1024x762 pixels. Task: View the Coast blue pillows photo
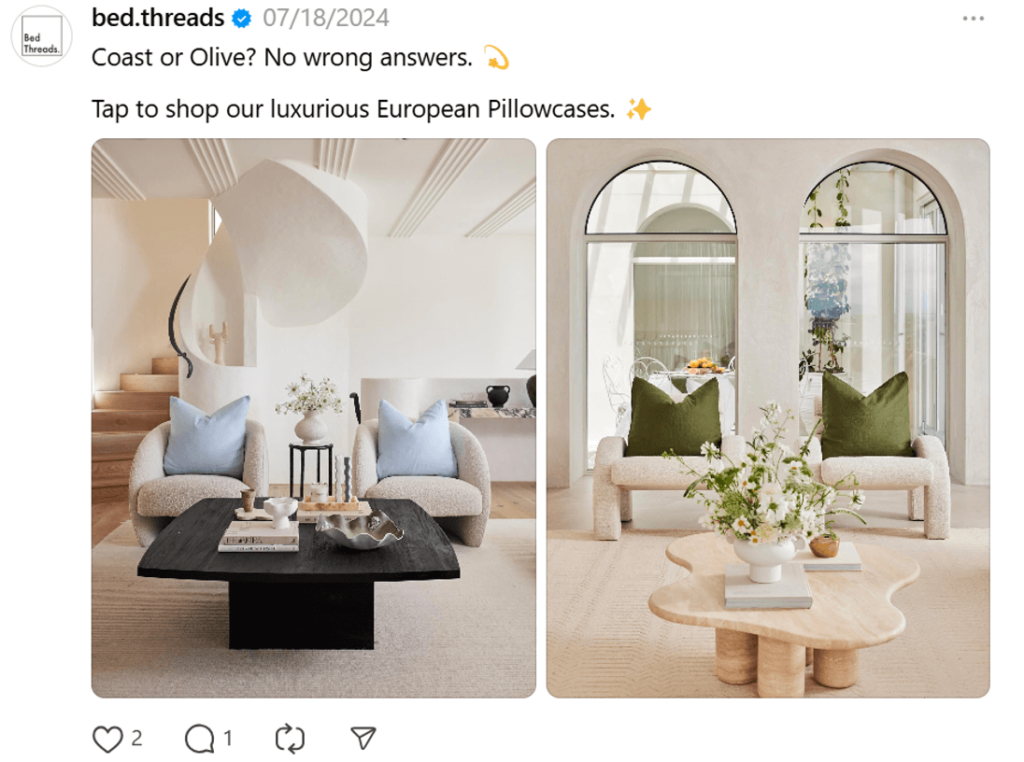point(313,418)
